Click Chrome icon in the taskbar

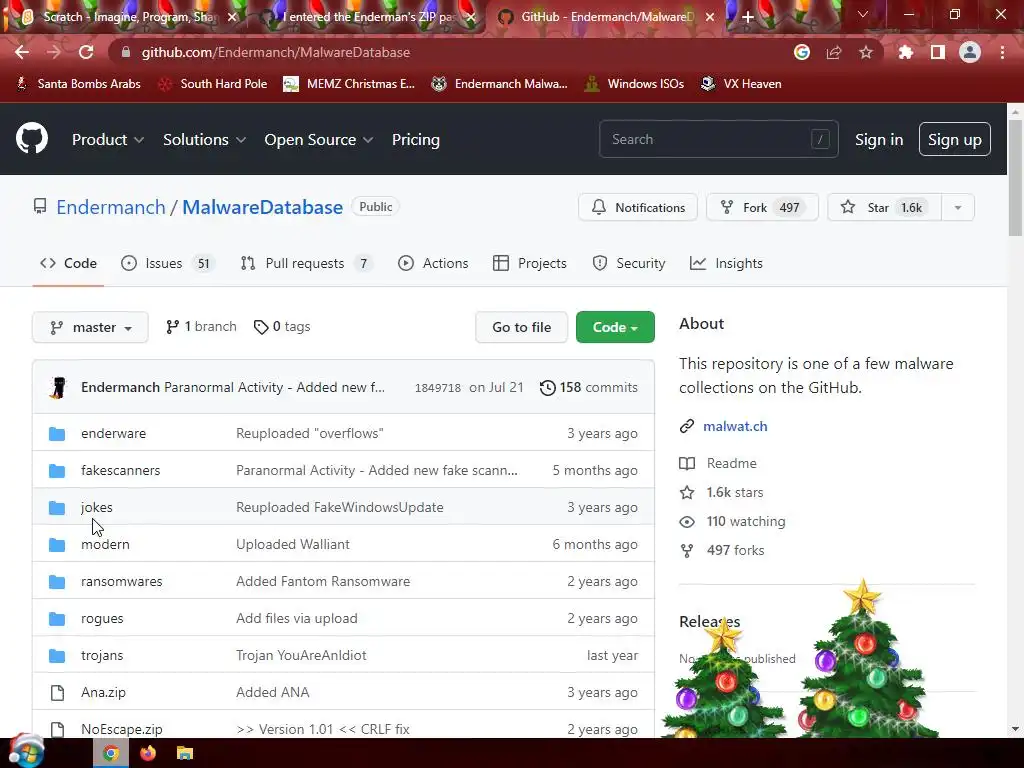click(111, 753)
